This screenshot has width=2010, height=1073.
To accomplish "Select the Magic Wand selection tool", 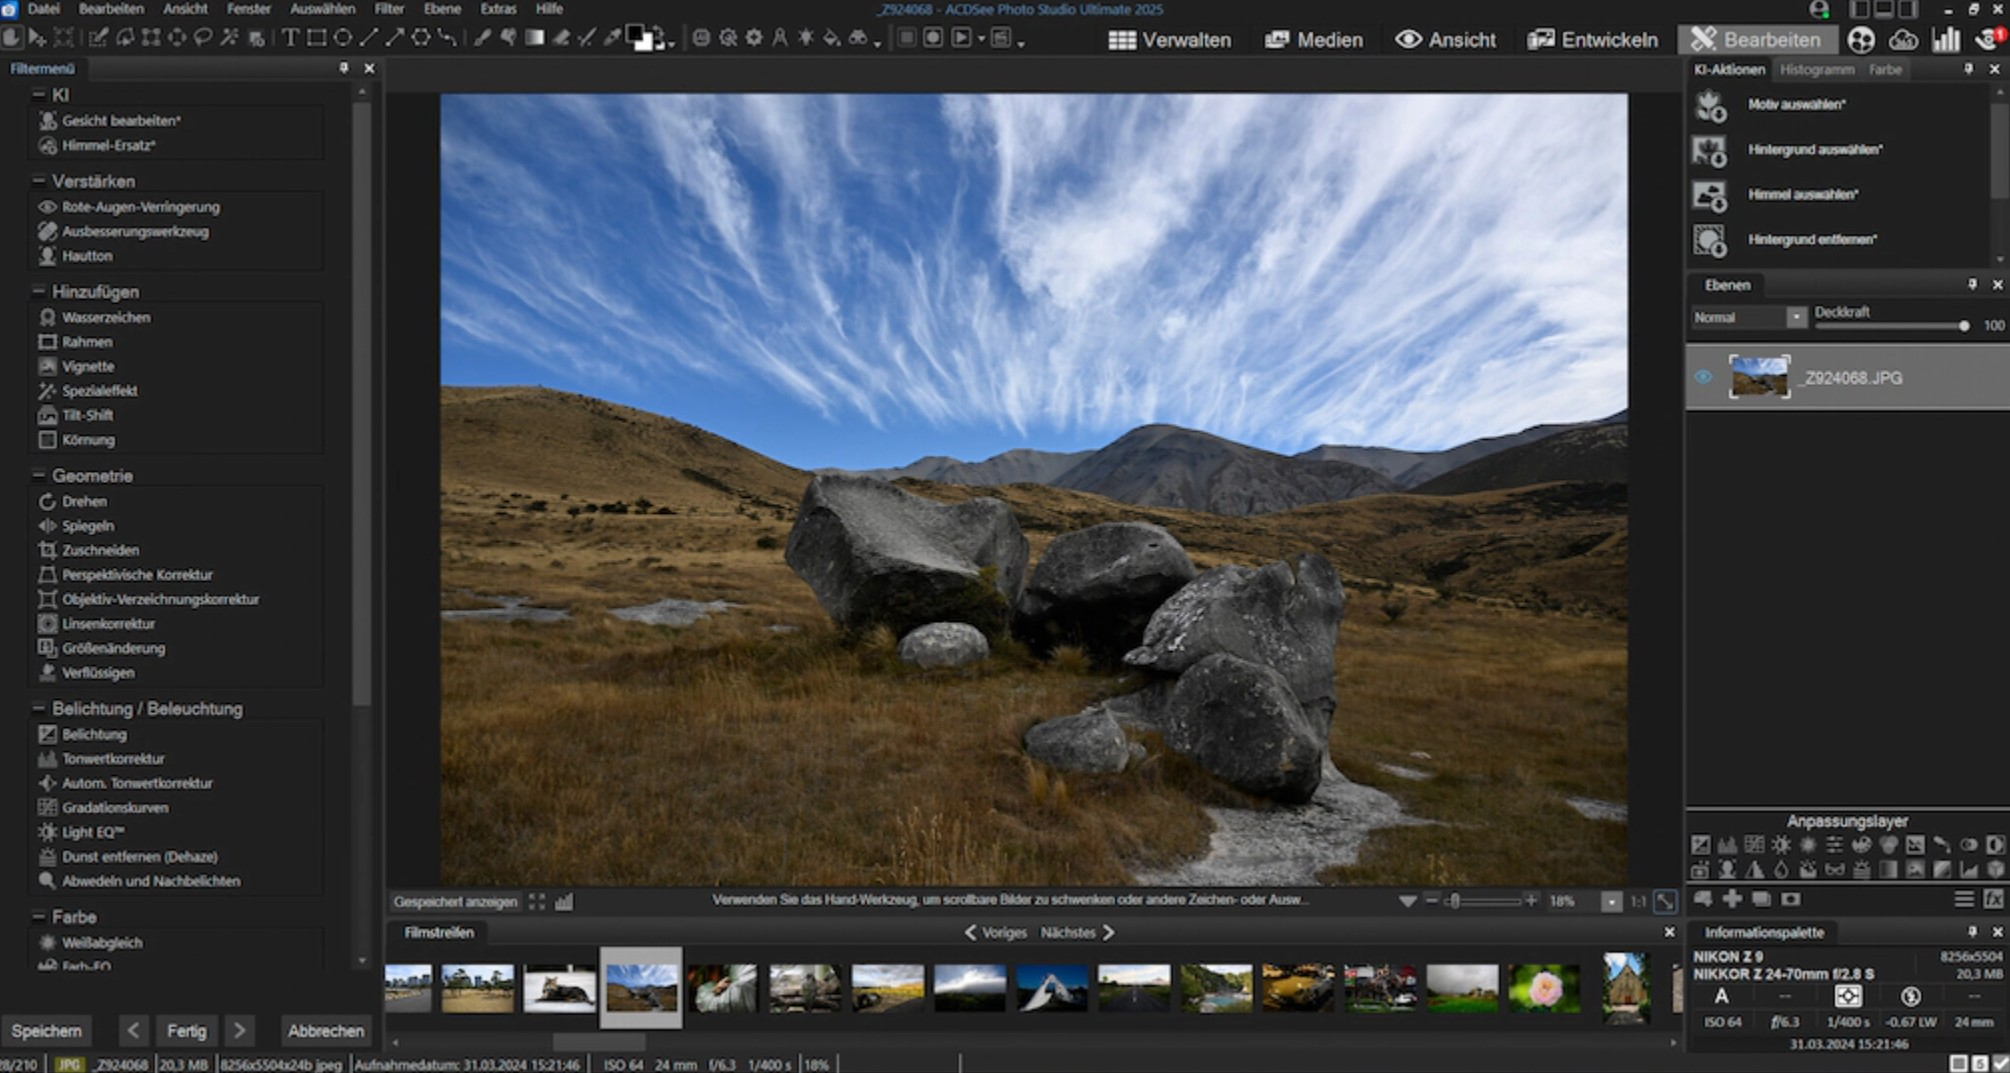I will click(229, 38).
